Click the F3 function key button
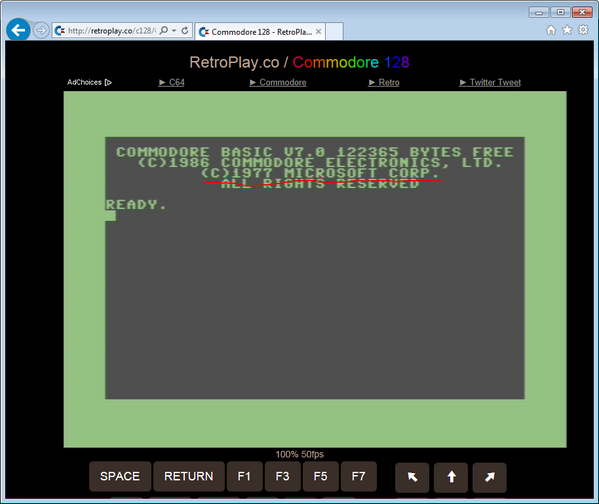 [282, 476]
